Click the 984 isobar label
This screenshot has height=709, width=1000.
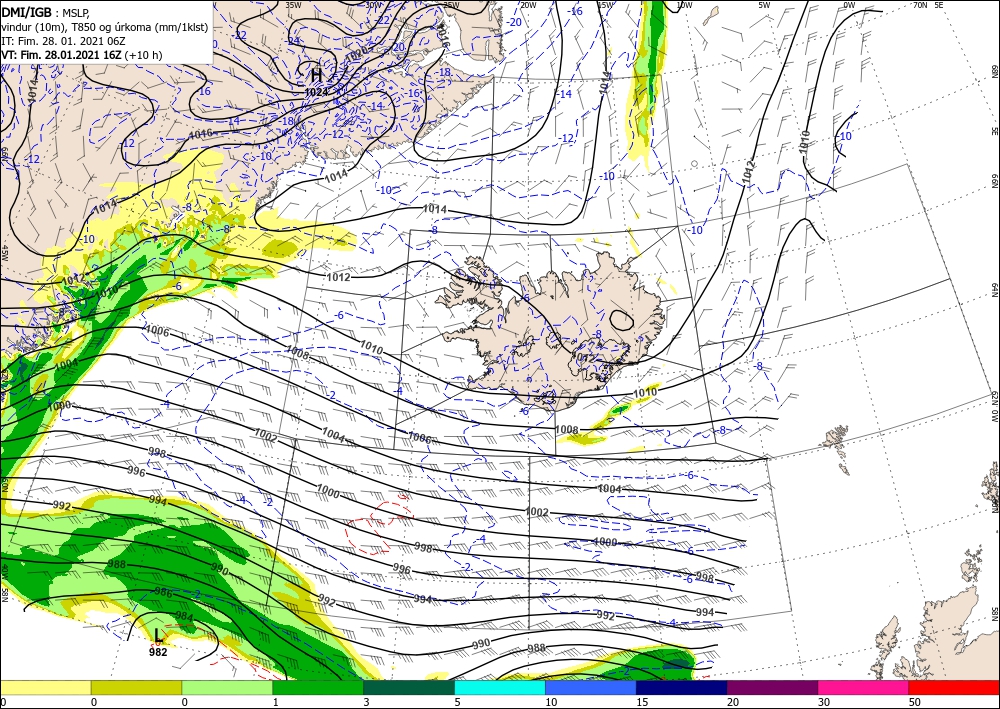coord(184,616)
